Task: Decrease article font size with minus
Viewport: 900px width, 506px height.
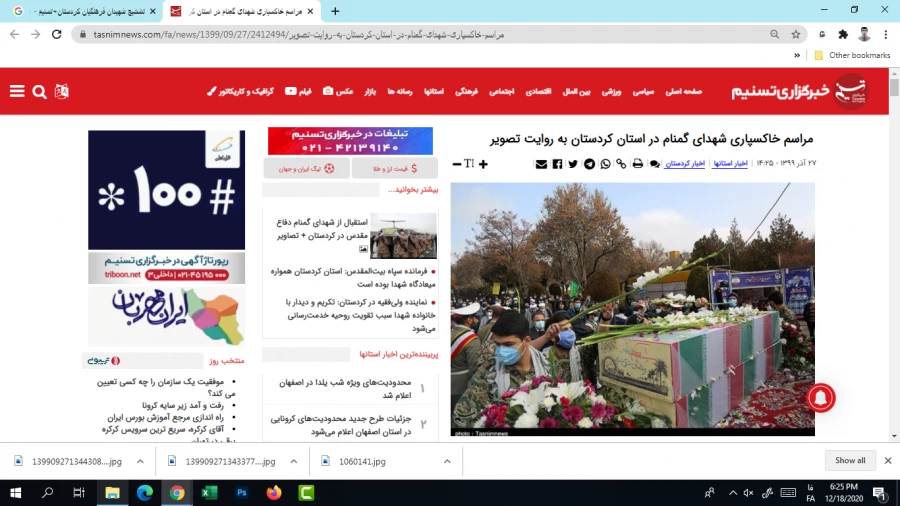Action: tap(457, 164)
